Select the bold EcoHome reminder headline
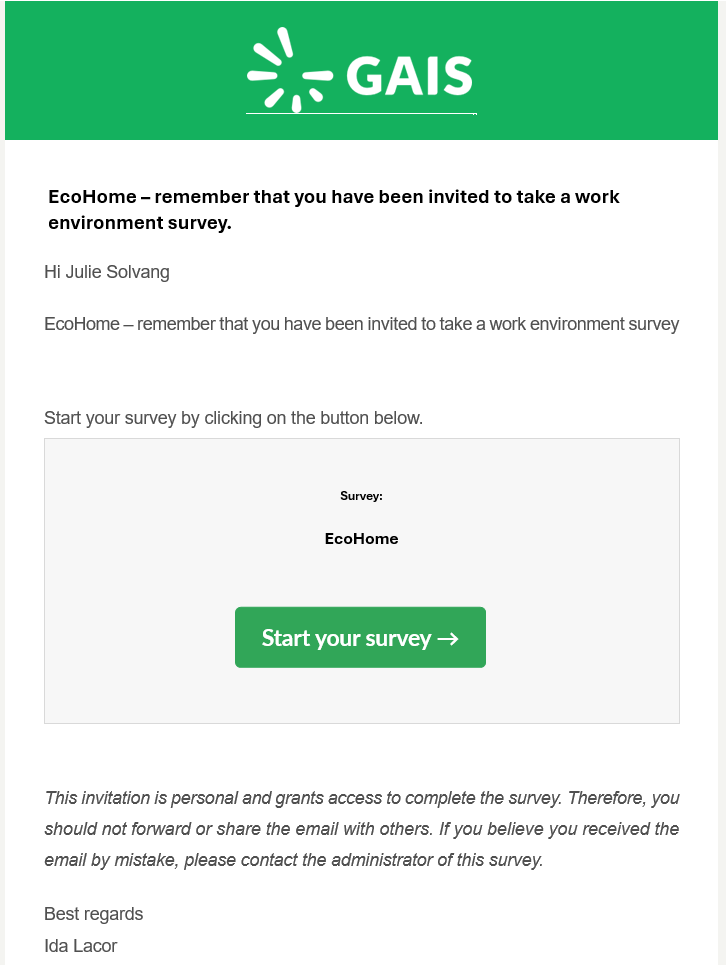Image resolution: width=726 pixels, height=965 pixels. (x=333, y=209)
